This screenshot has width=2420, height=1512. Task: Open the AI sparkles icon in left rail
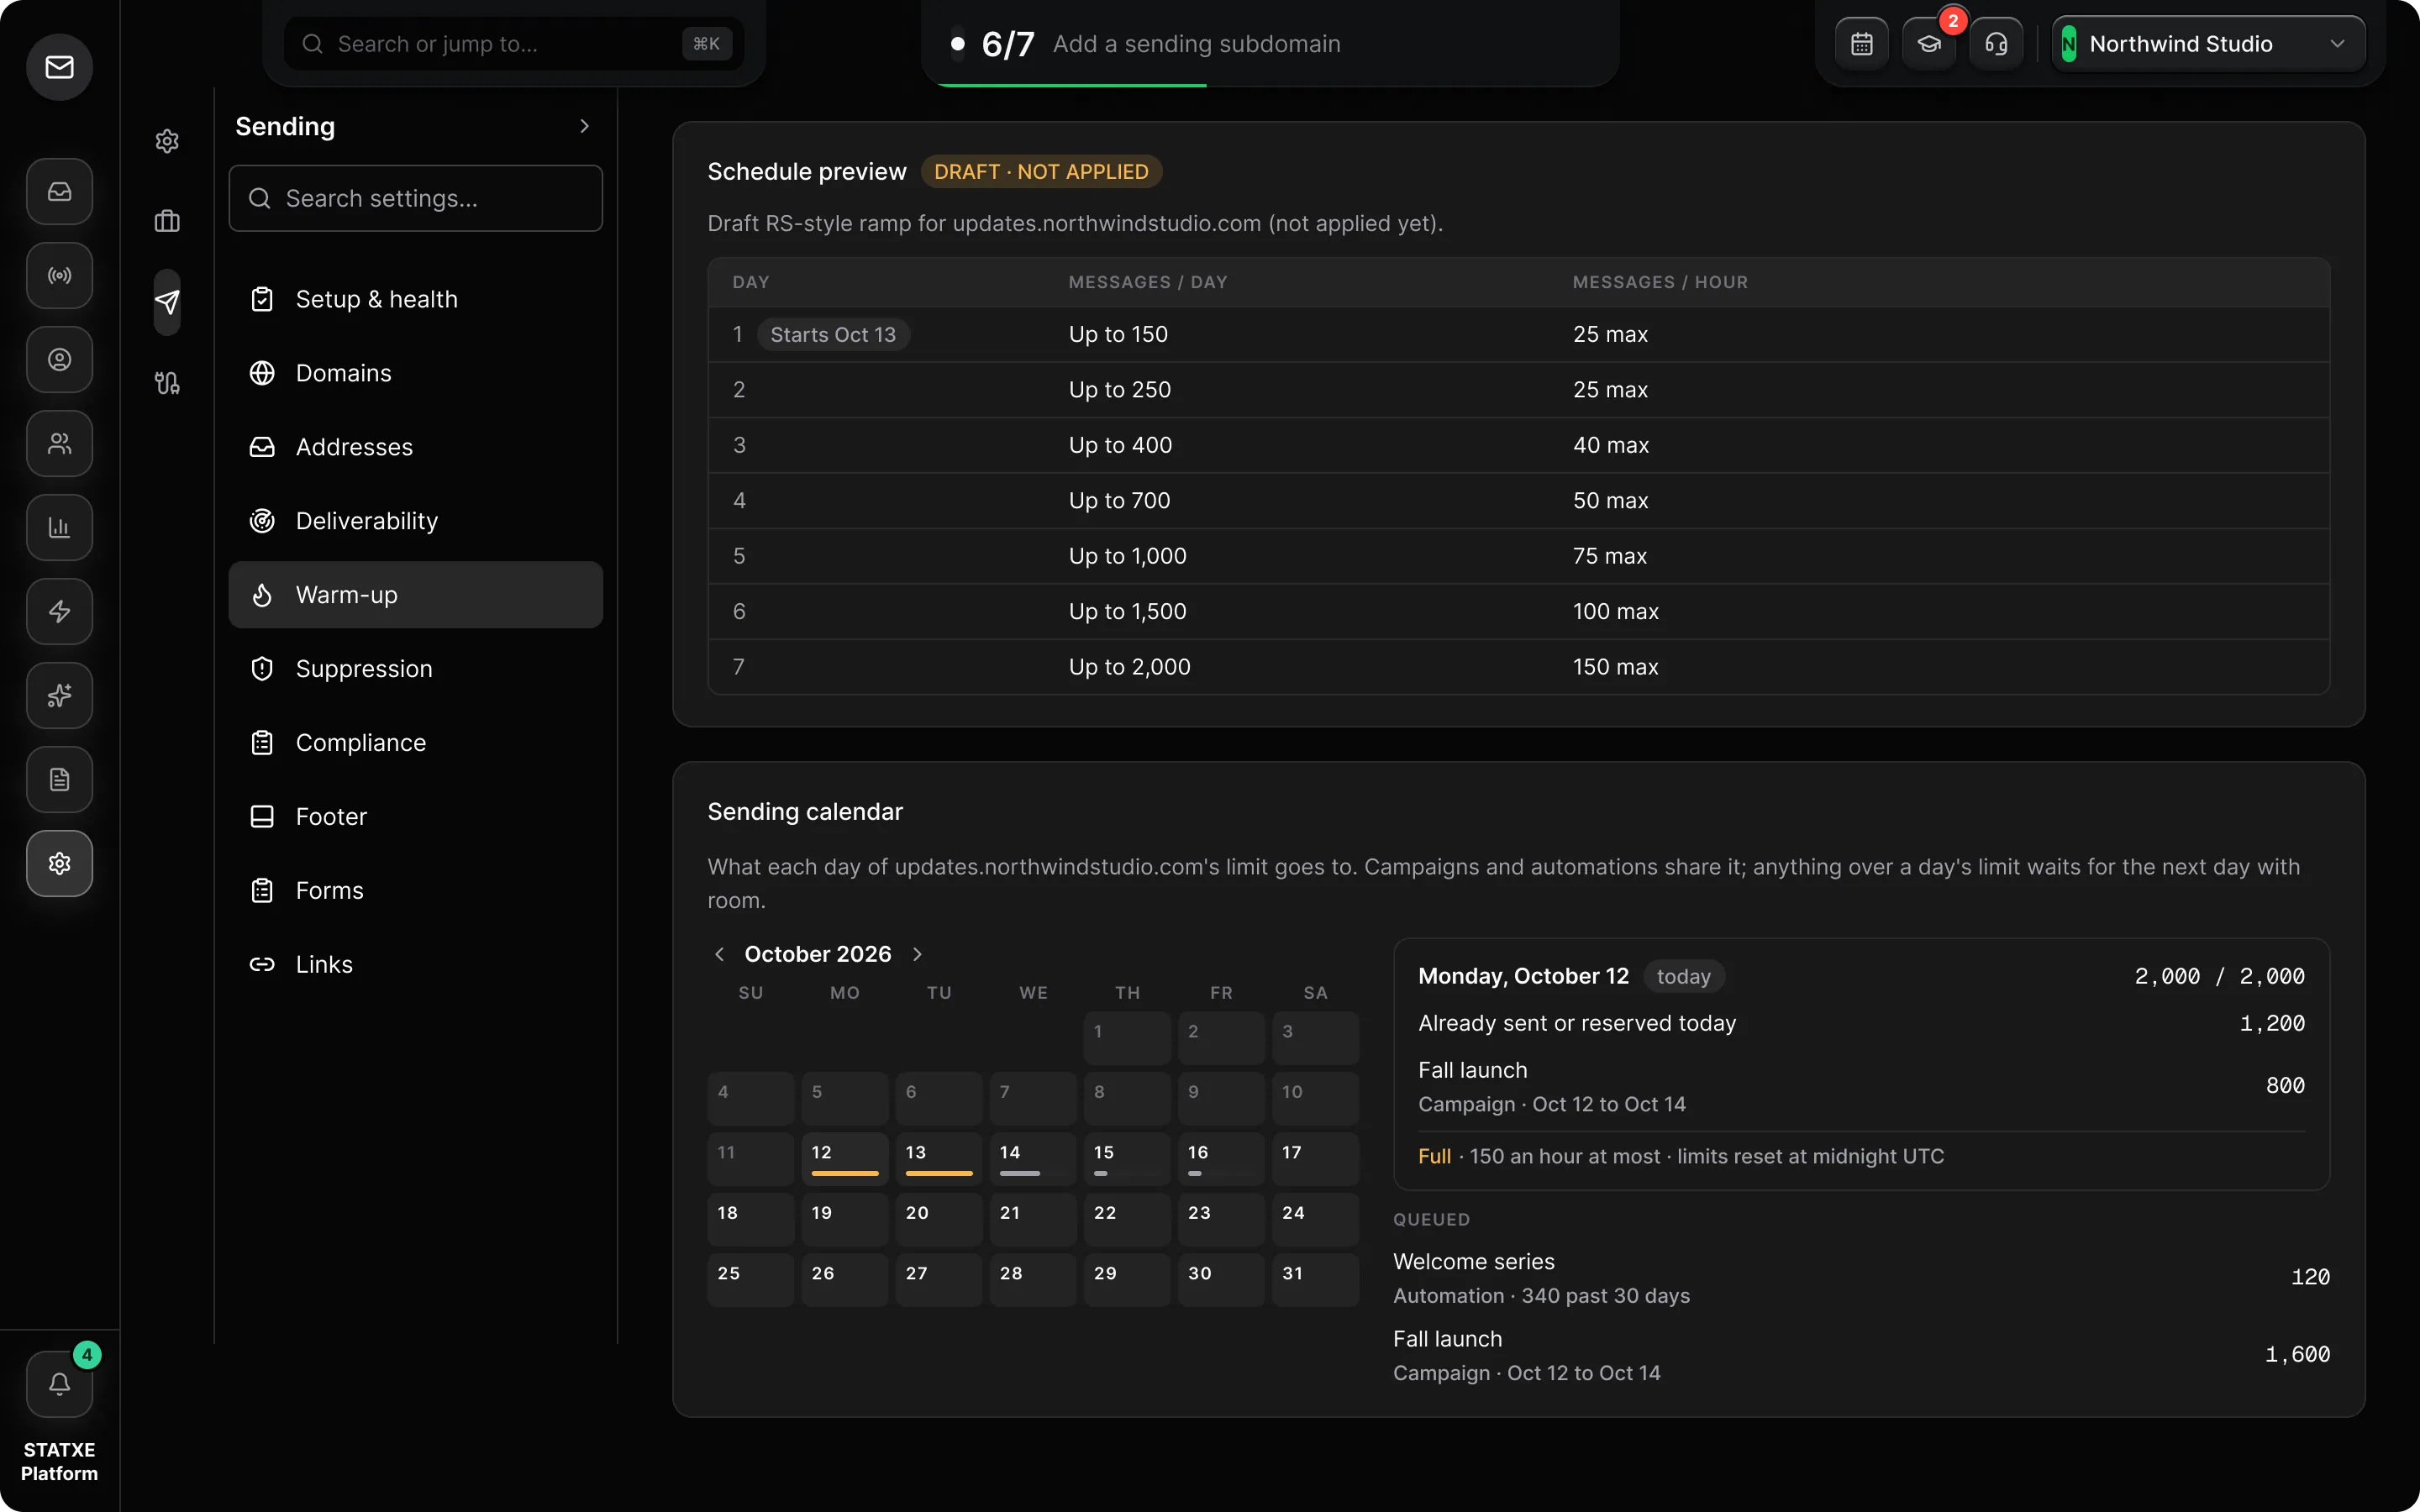(60, 695)
